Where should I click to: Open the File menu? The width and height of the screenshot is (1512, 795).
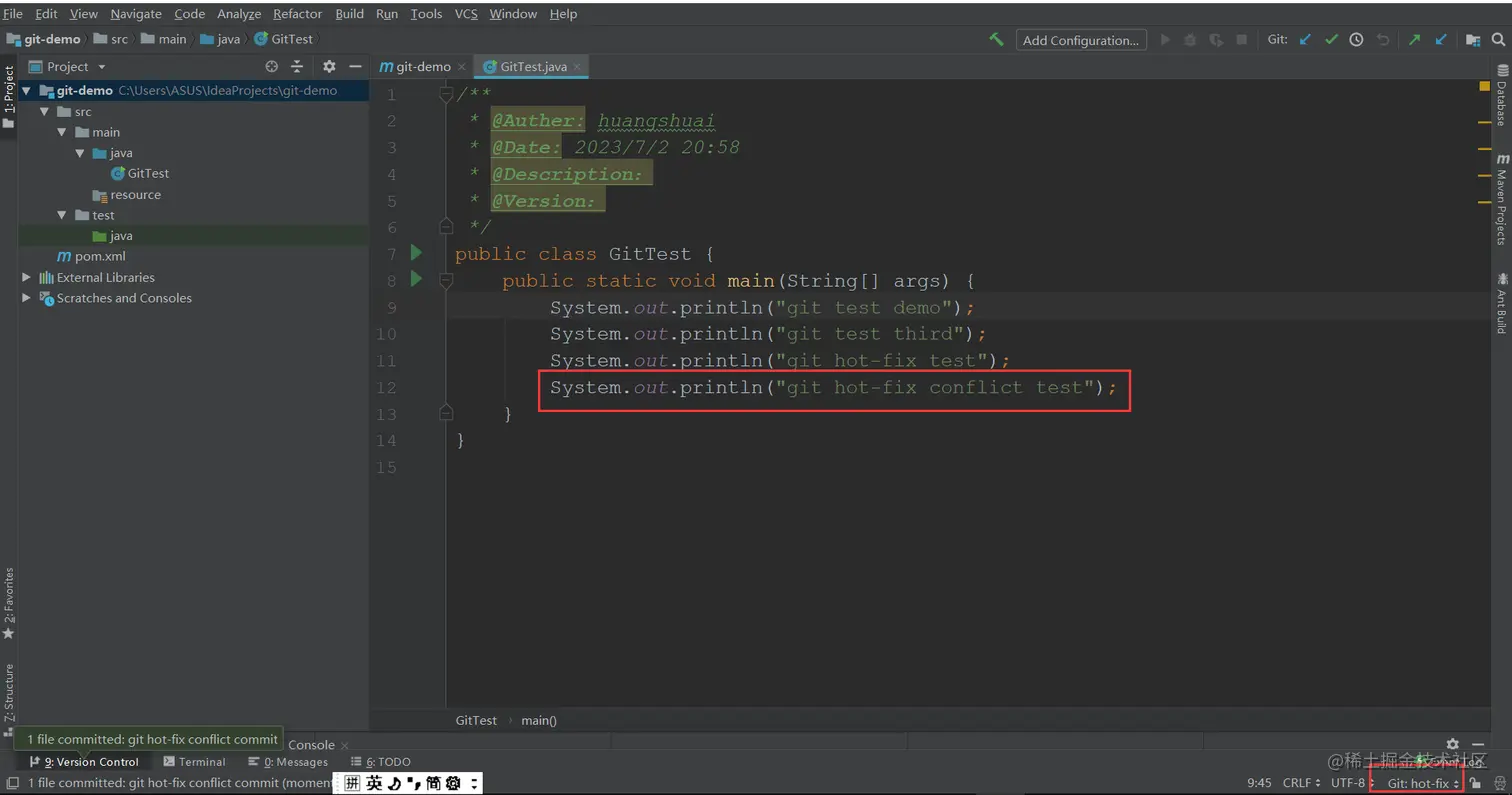[13, 14]
